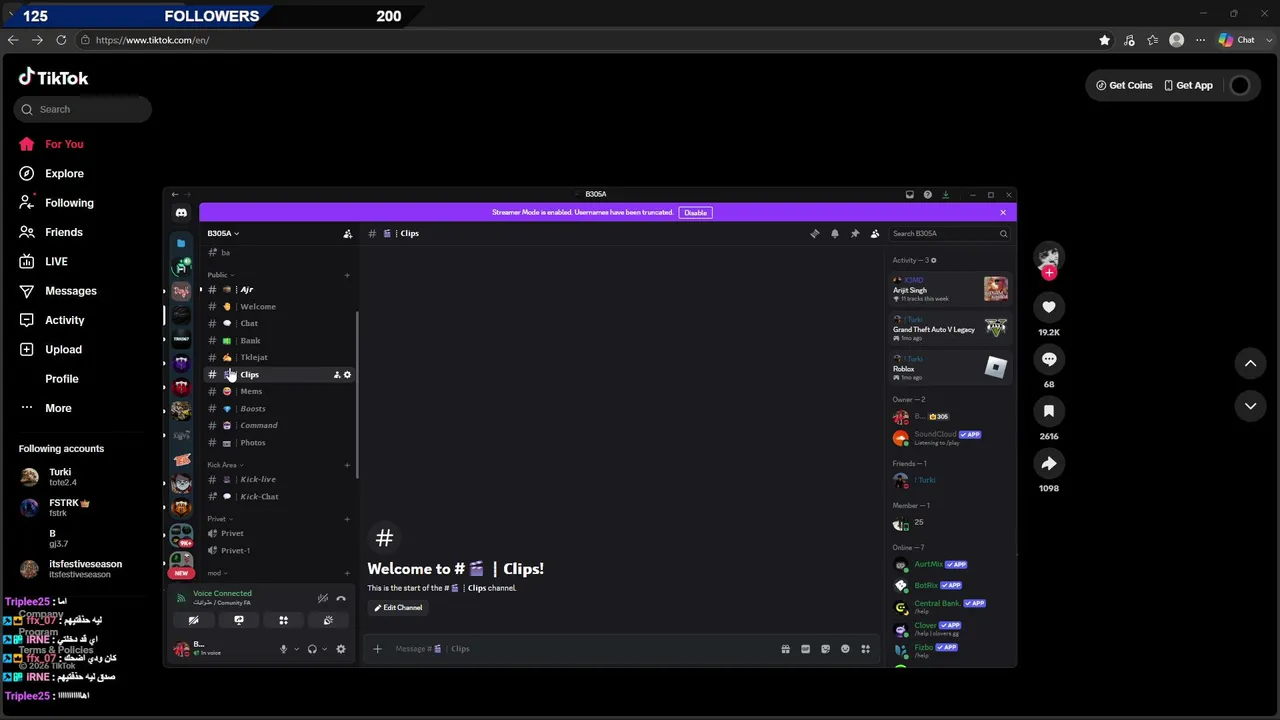Collapse the Kick Area category
The height and width of the screenshot is (720, 1280).
225,465
